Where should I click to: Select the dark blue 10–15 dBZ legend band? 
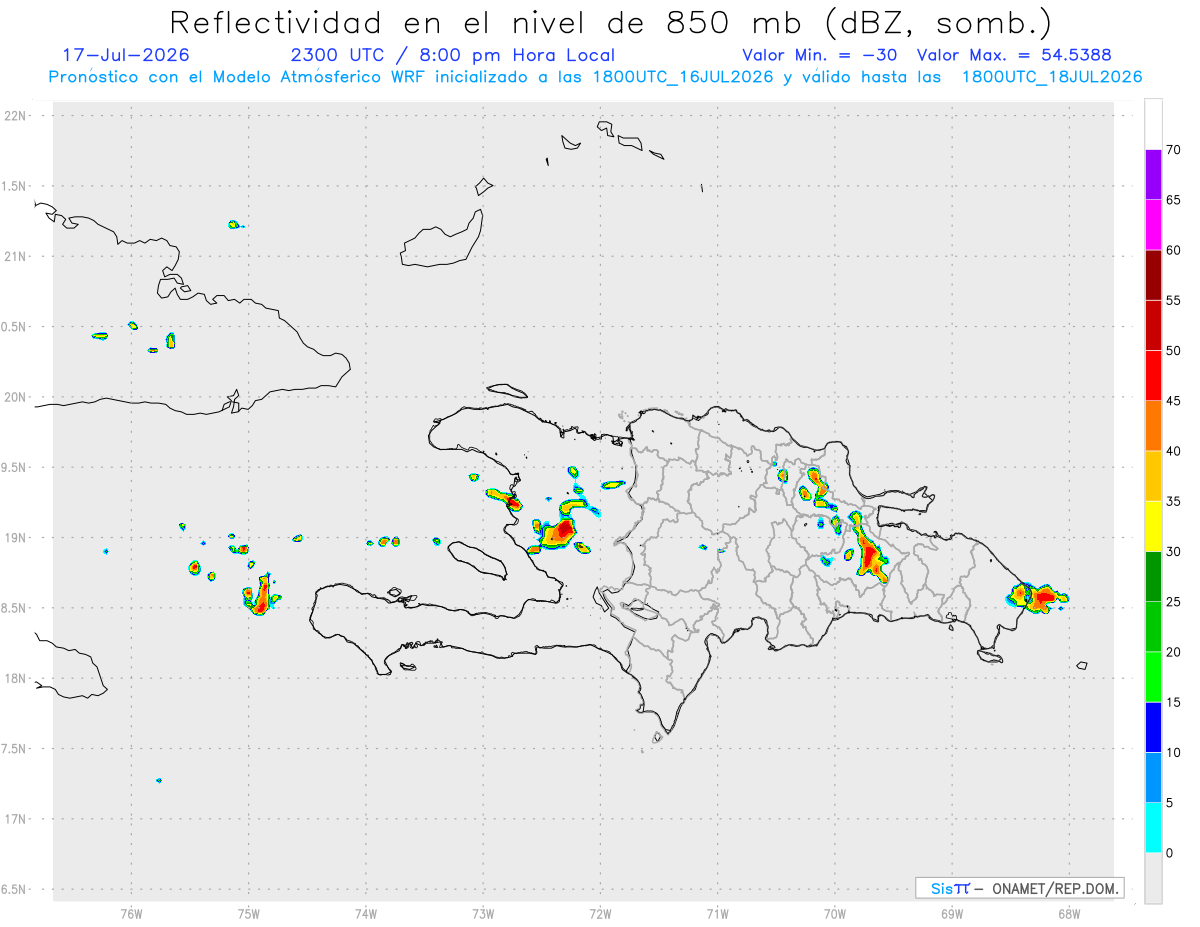(1153, 727)
